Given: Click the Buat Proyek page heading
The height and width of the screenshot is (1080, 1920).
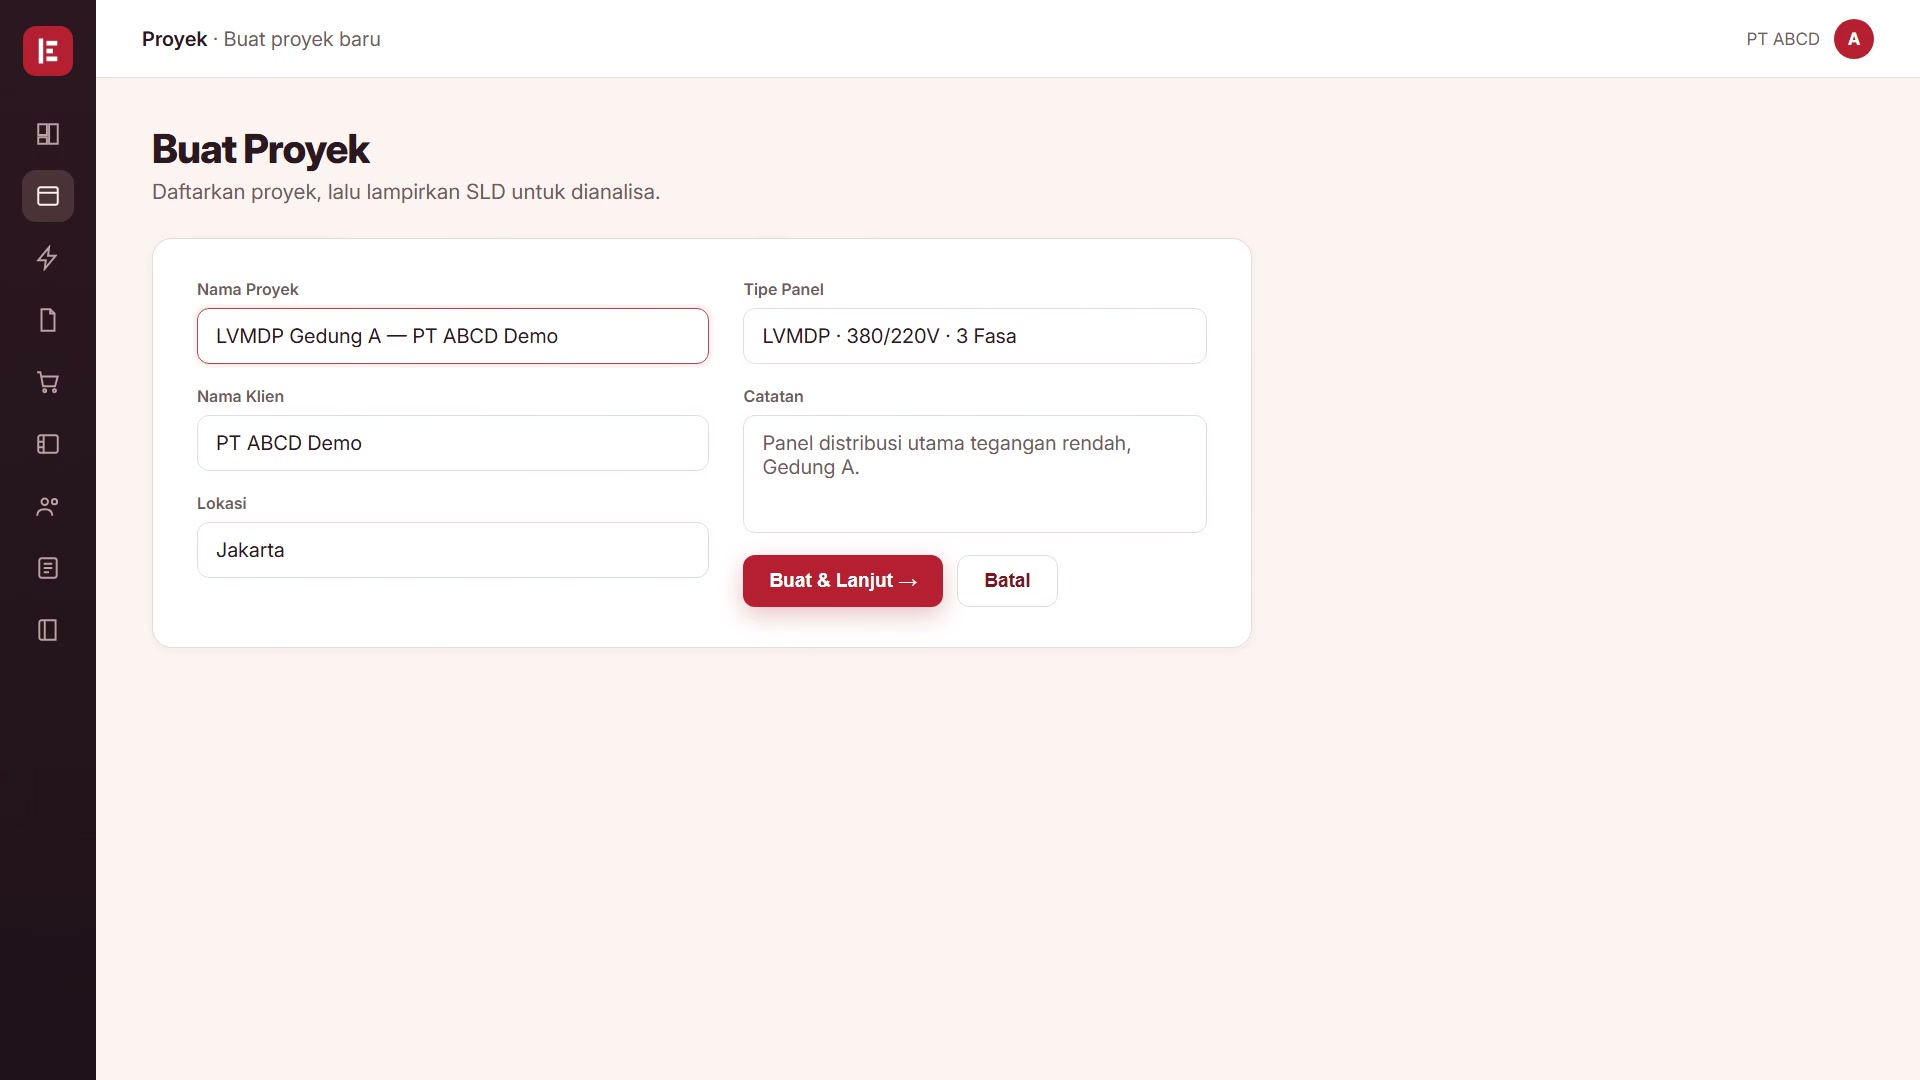Looking at the screenshot, I should click(x=261, y=150).
